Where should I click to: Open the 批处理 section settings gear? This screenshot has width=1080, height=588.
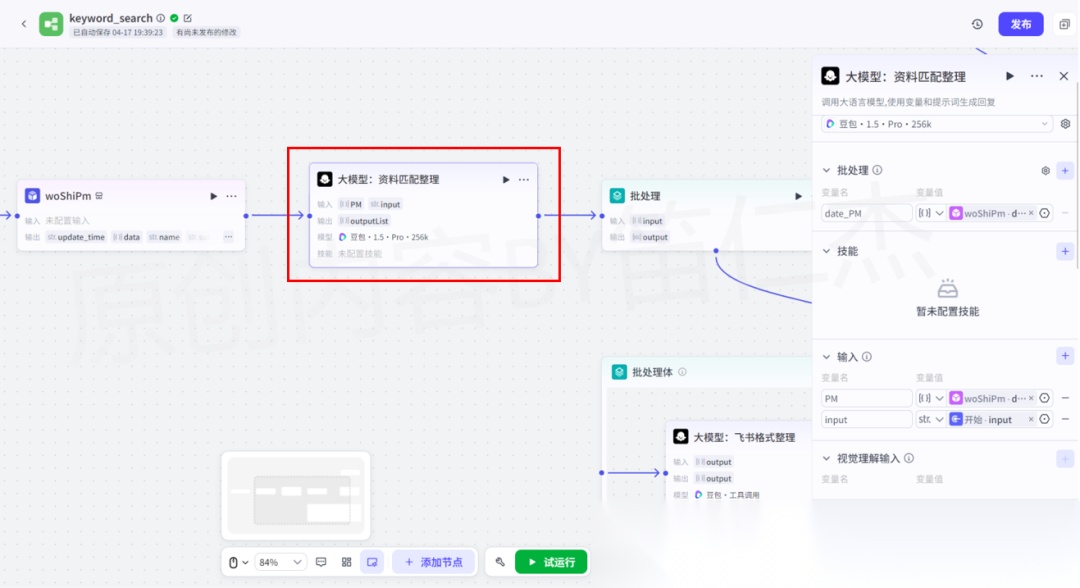click(1045, 171)
